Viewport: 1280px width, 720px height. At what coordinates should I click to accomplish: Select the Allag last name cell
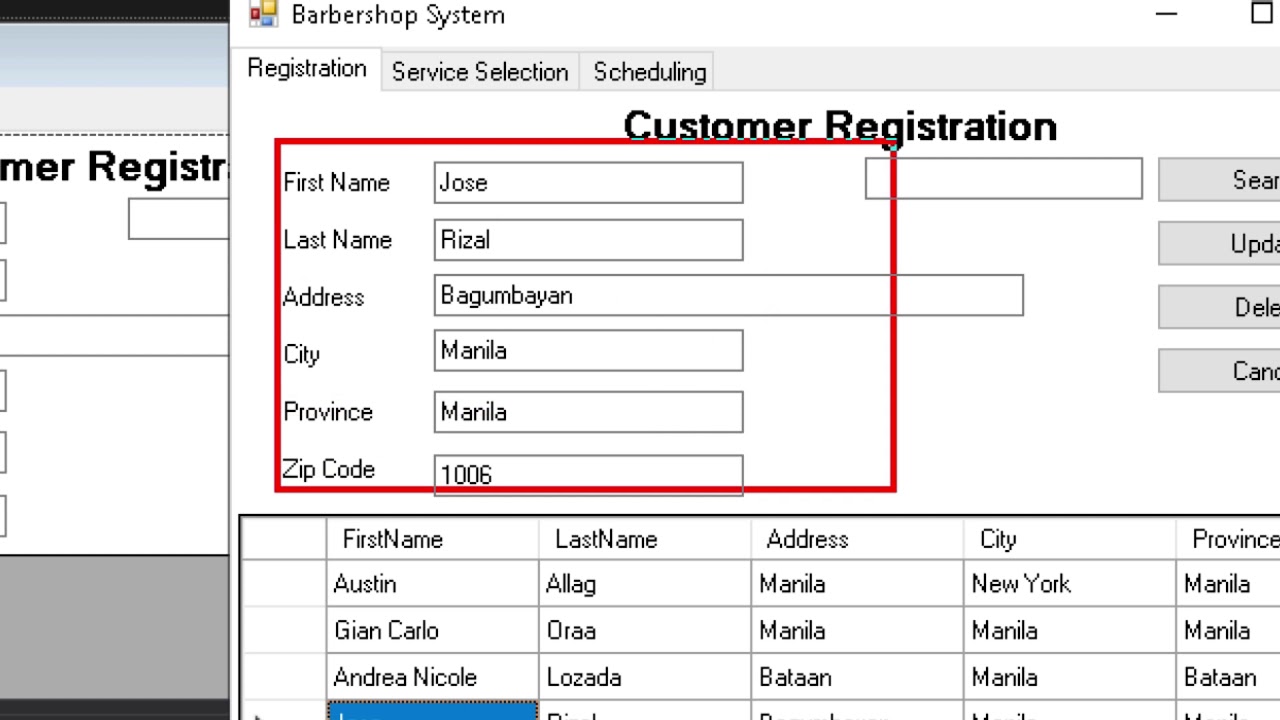click(644, 584)
